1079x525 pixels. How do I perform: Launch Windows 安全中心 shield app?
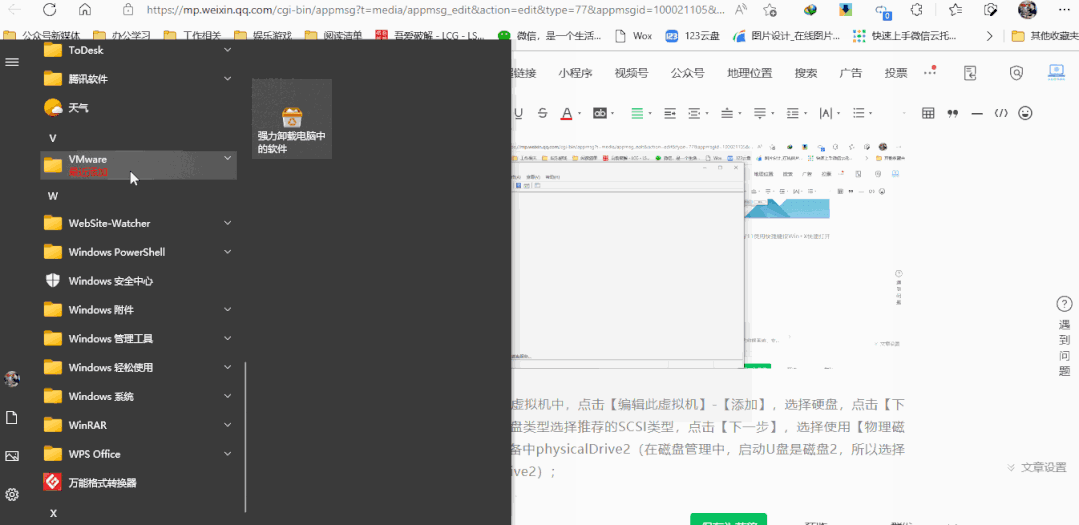click(138, 281)
